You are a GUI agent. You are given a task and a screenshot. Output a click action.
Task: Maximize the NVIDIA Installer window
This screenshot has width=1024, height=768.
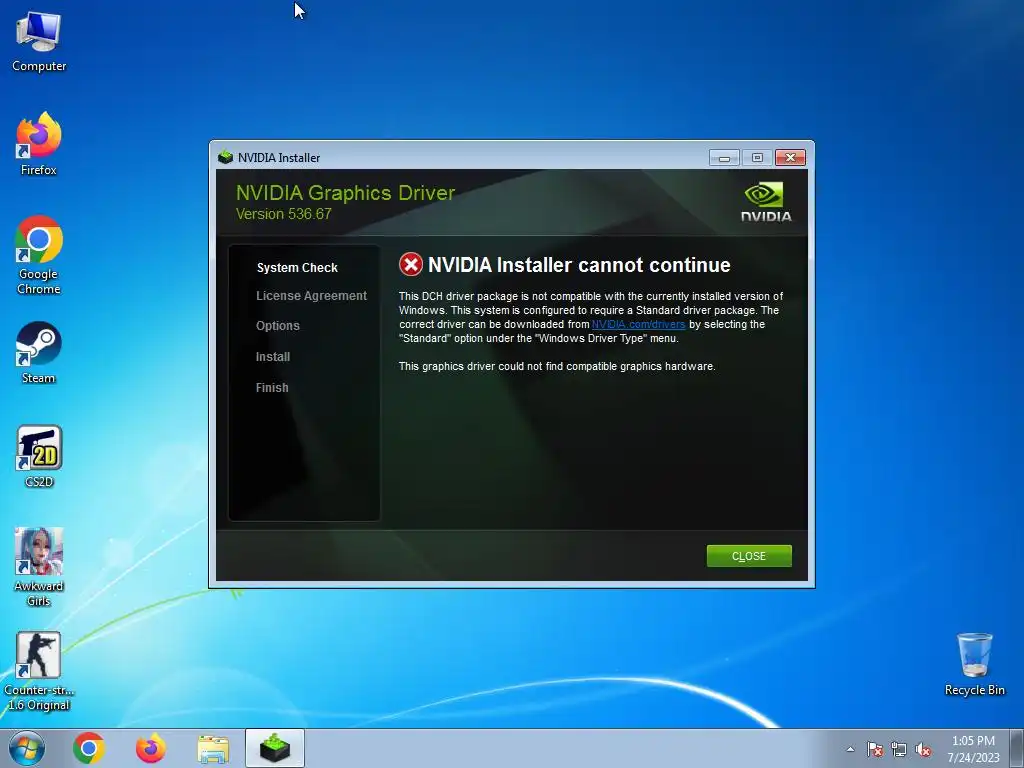[757, 157]
